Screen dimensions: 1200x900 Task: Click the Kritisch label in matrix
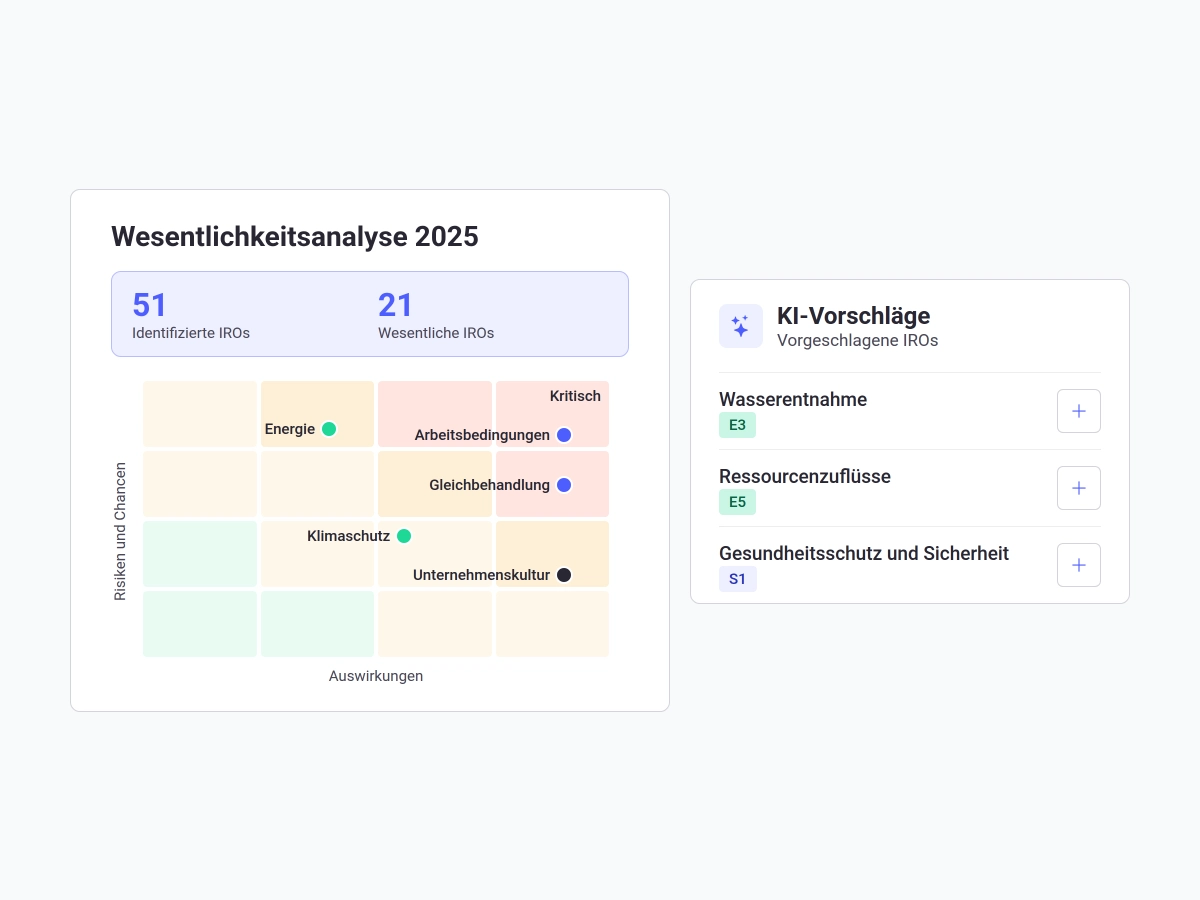pyautogui.click(x=575, y=396)
